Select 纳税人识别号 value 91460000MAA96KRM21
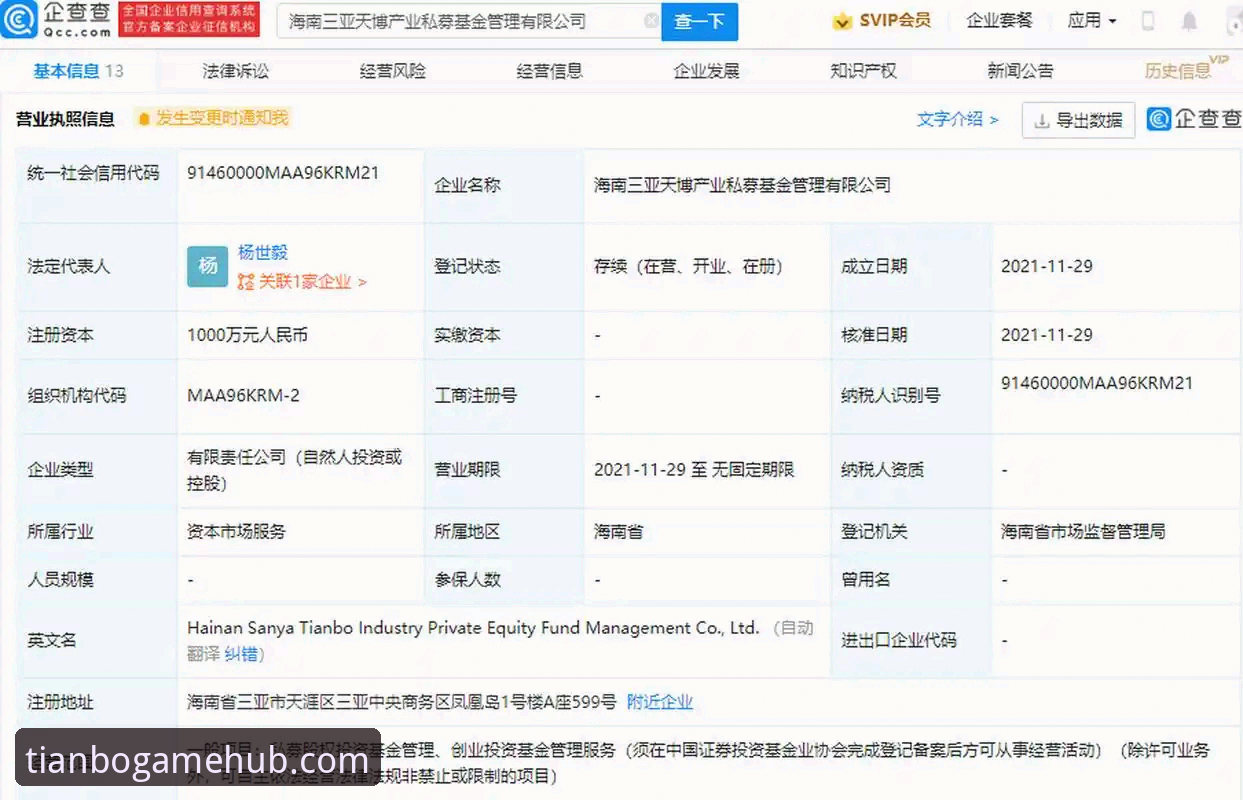 coord(1097,383)
